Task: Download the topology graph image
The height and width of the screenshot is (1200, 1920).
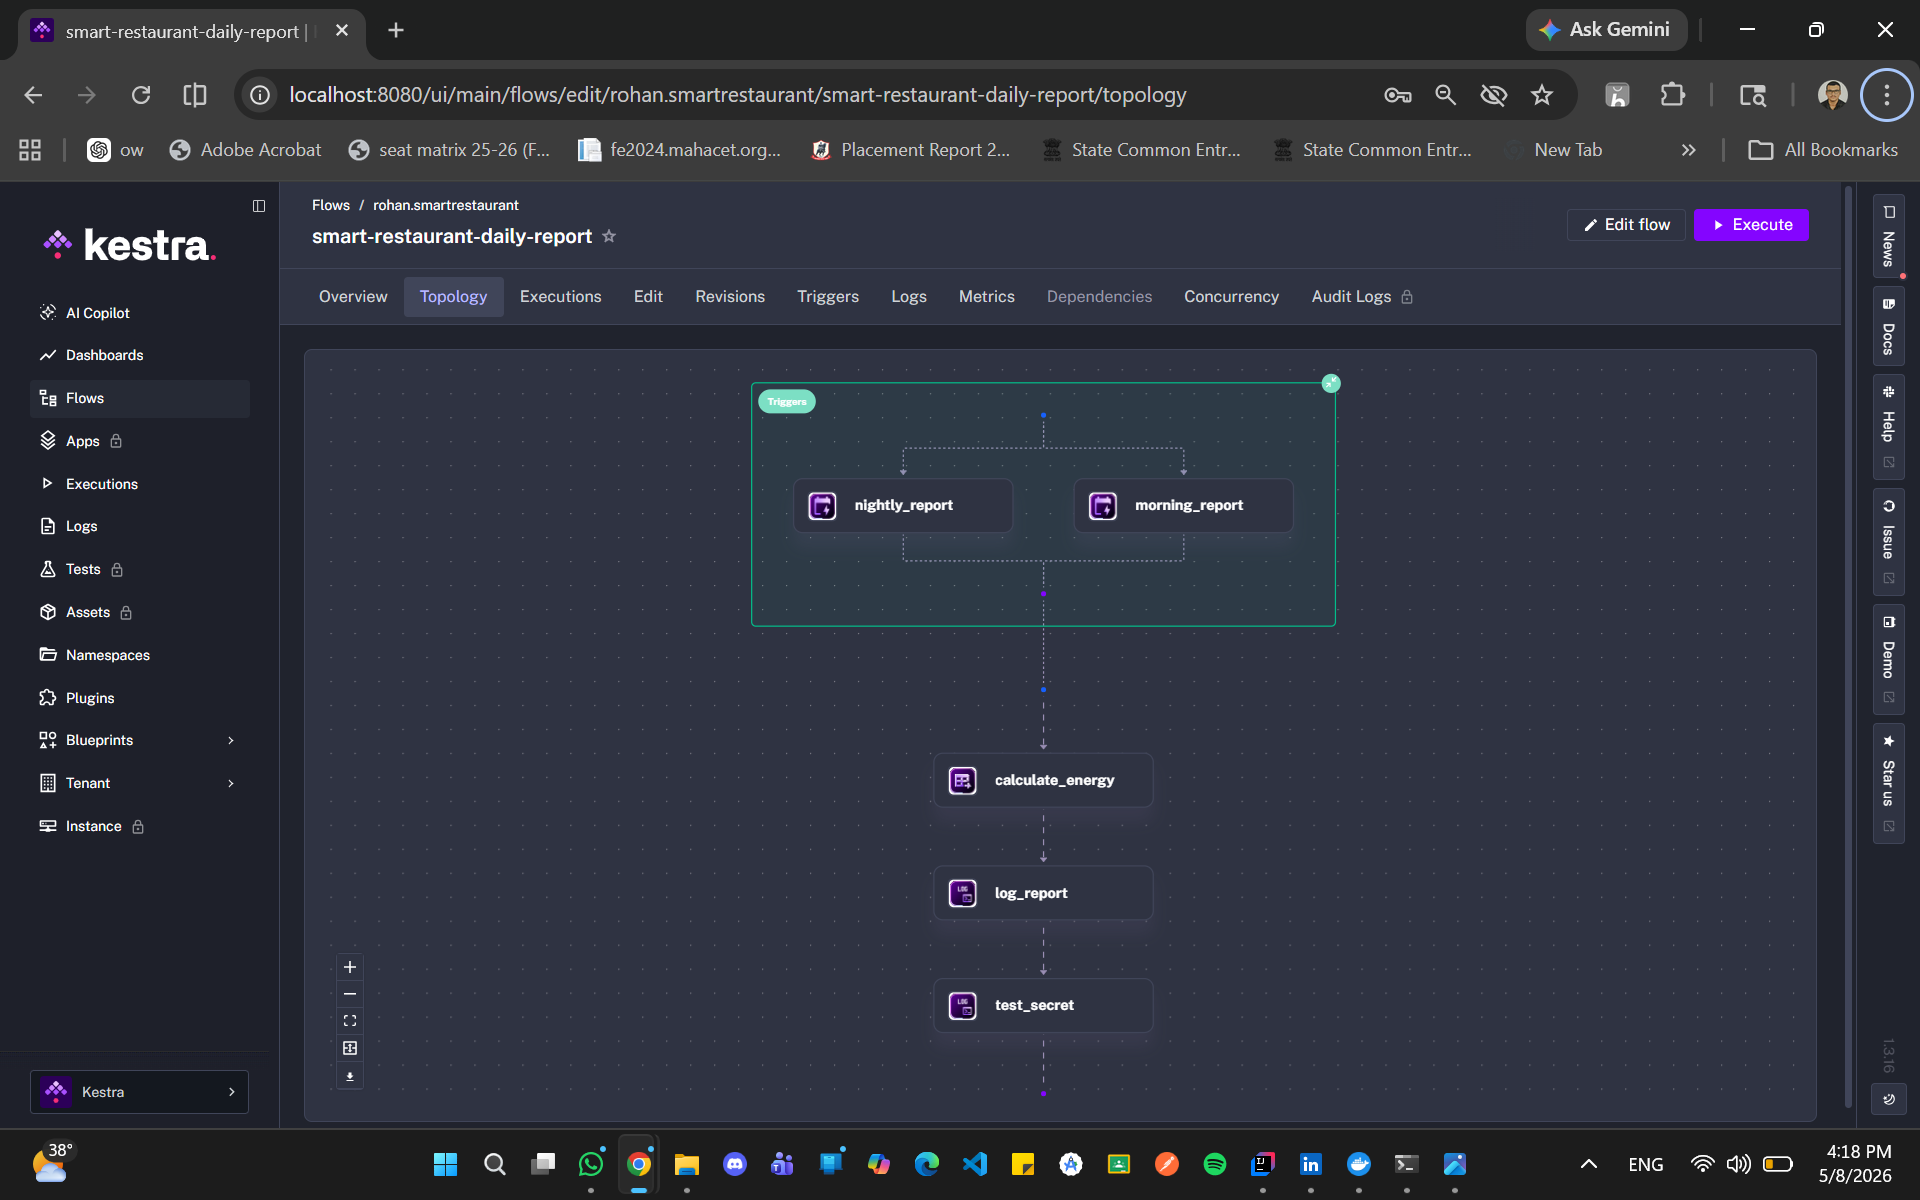Action: 350,1076
